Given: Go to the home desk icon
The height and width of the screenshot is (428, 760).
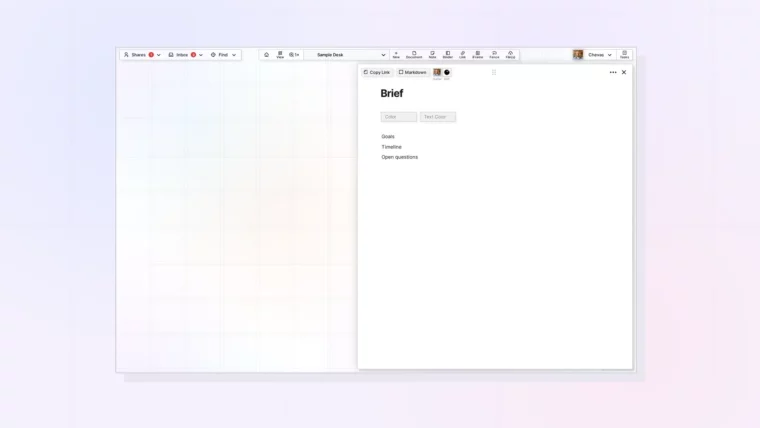Looking at the screenshot, I should pyautogui.click(x=266, y=55).
